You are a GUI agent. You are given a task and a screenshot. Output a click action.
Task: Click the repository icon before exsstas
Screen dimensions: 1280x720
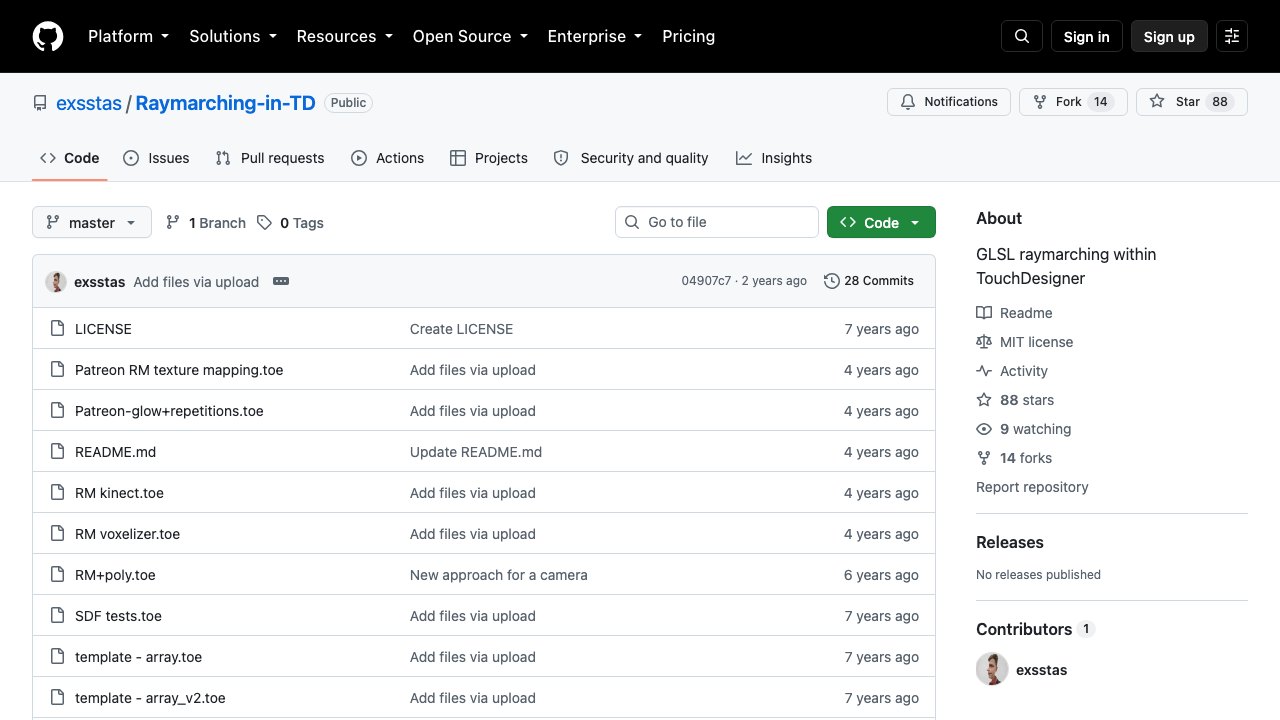click(40, 103)
